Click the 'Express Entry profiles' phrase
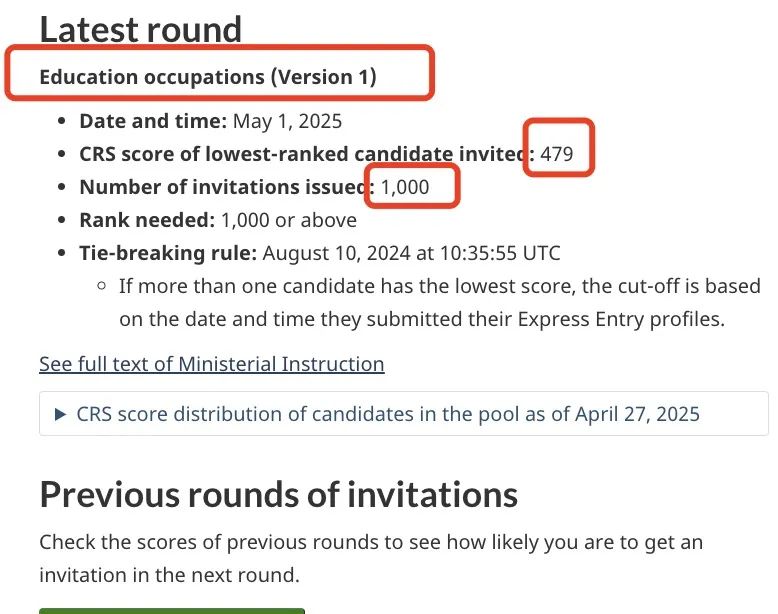Viewport: 778px width, 614px height. coord(621,319)
